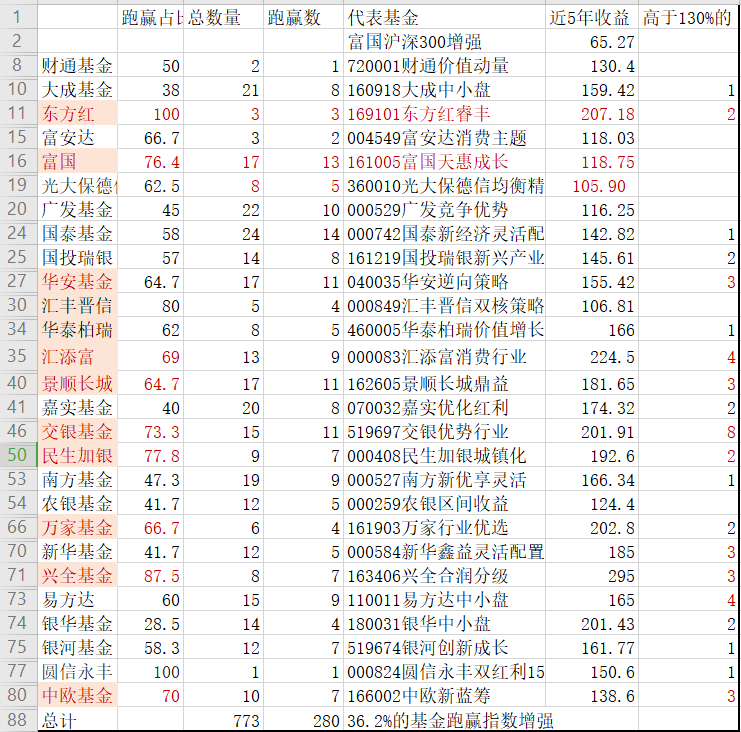
Task: Select the 兴全基金 cell
Action: 78,575
